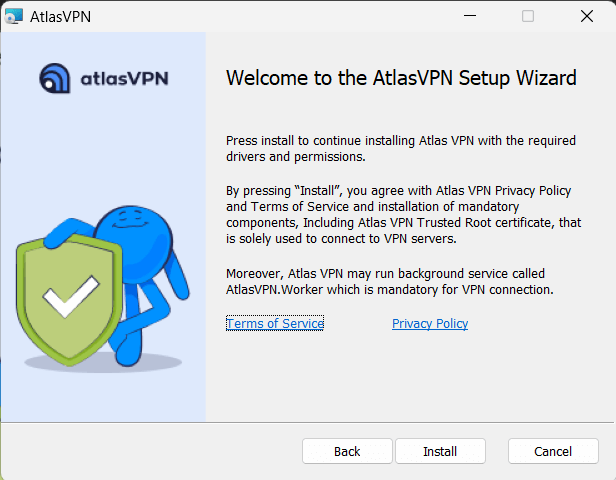Click the atlasVPN wordmark text in sidebar
Image resolution: width=616 pixels, height=480 pixels.
[126, 78]
